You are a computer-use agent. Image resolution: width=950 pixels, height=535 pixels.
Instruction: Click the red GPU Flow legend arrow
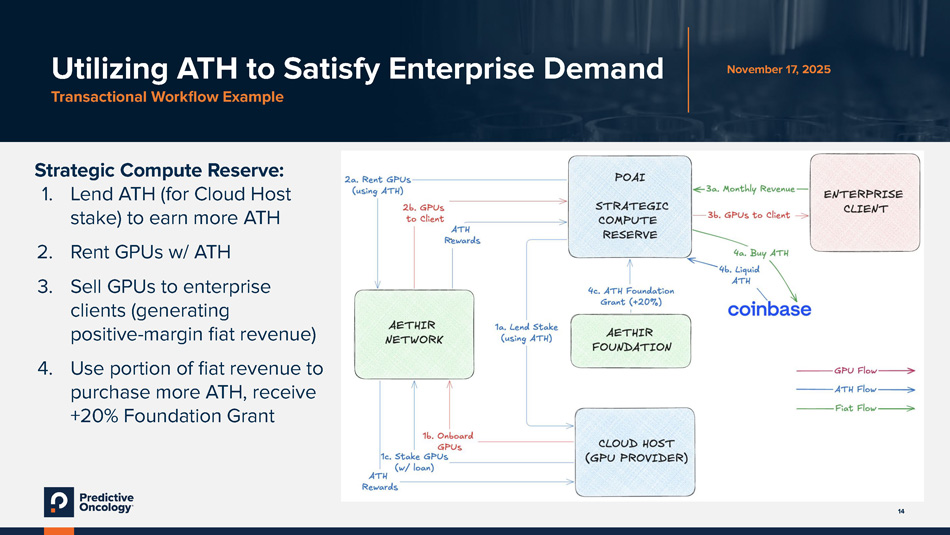[x=874, y=369]
